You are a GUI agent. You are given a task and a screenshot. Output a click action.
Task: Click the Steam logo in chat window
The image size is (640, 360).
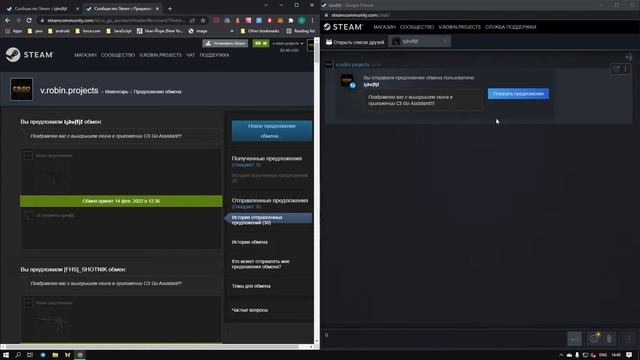(343, 27)
